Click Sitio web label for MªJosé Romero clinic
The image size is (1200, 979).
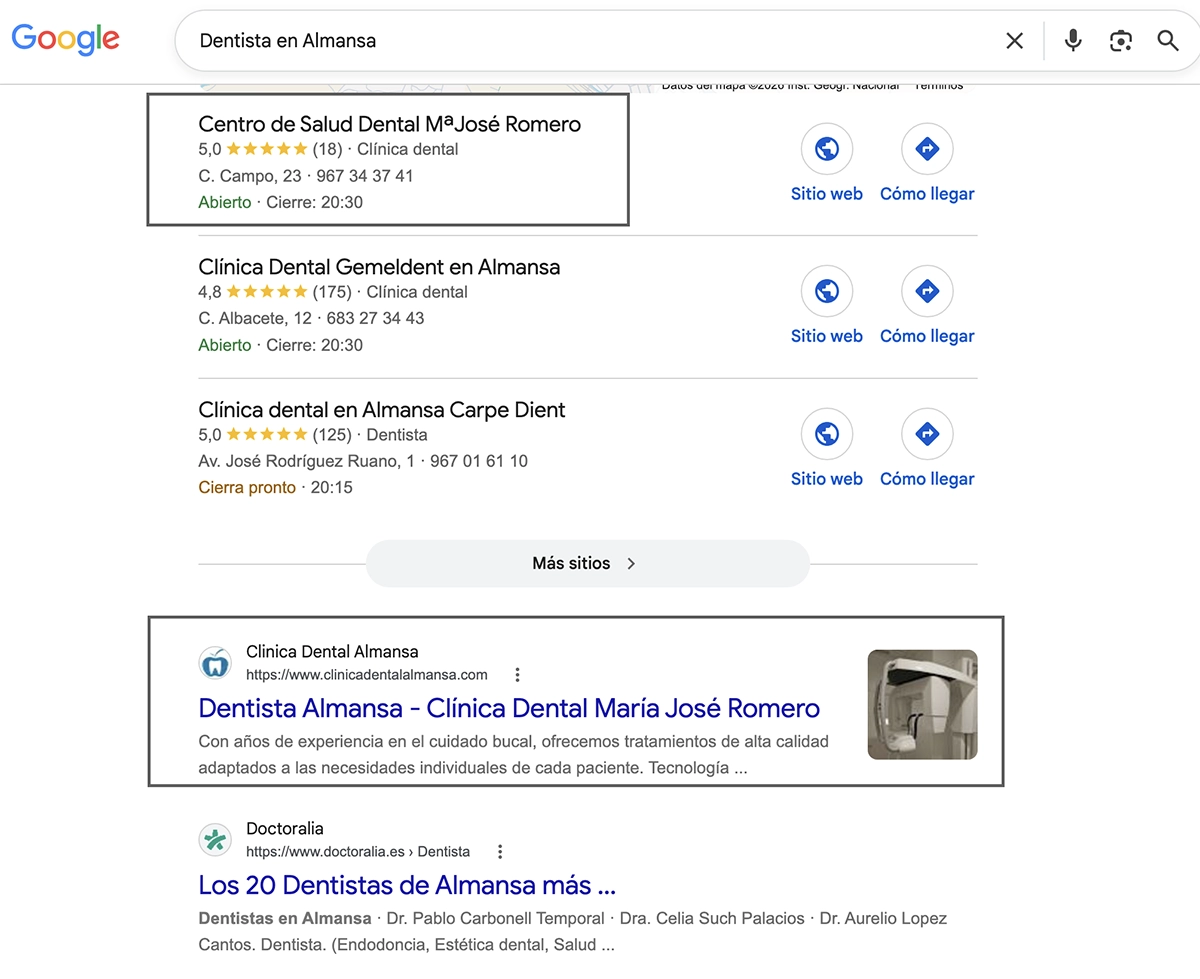(x=827, y=194)
